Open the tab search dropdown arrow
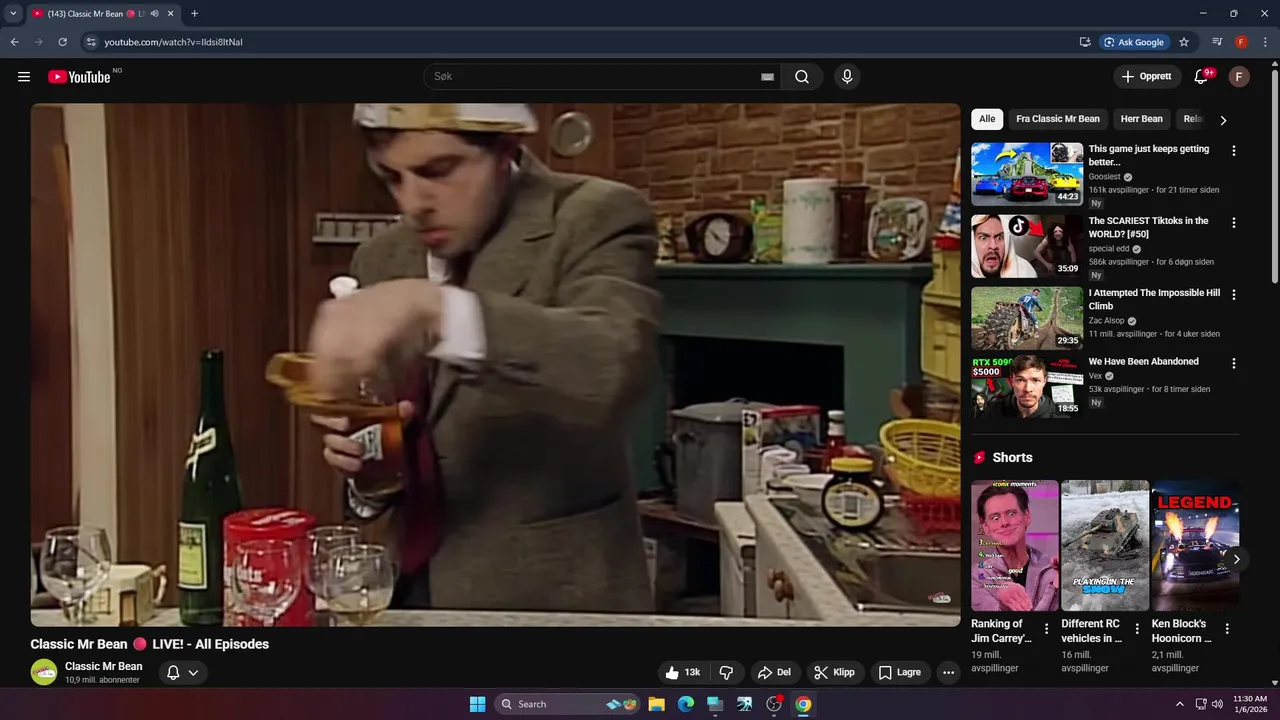Viewport: 1280px width, 720px height. (x=13, y=14)
